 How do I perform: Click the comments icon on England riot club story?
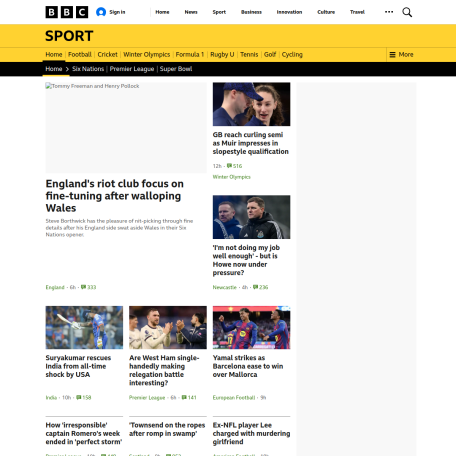83,287
